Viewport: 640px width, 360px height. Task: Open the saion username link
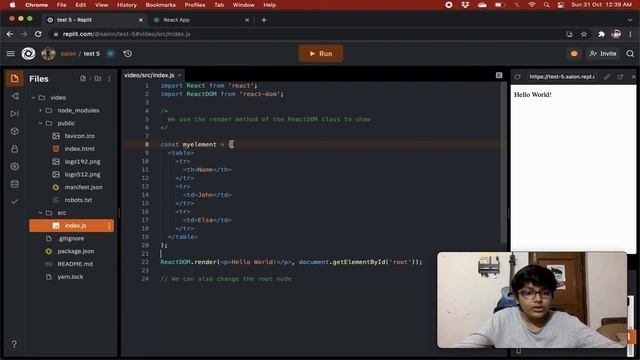[68, 53]
